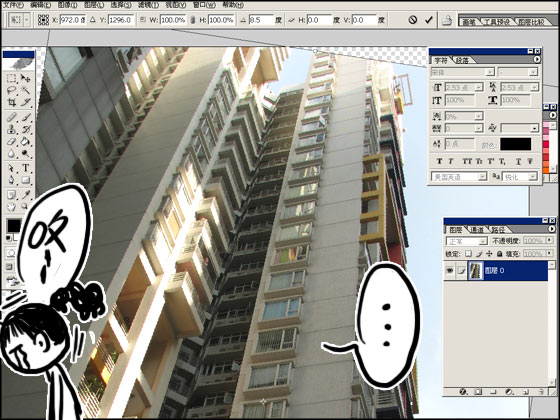
Task: Open the 编辑(E) menu
Action: click(40, 5)
